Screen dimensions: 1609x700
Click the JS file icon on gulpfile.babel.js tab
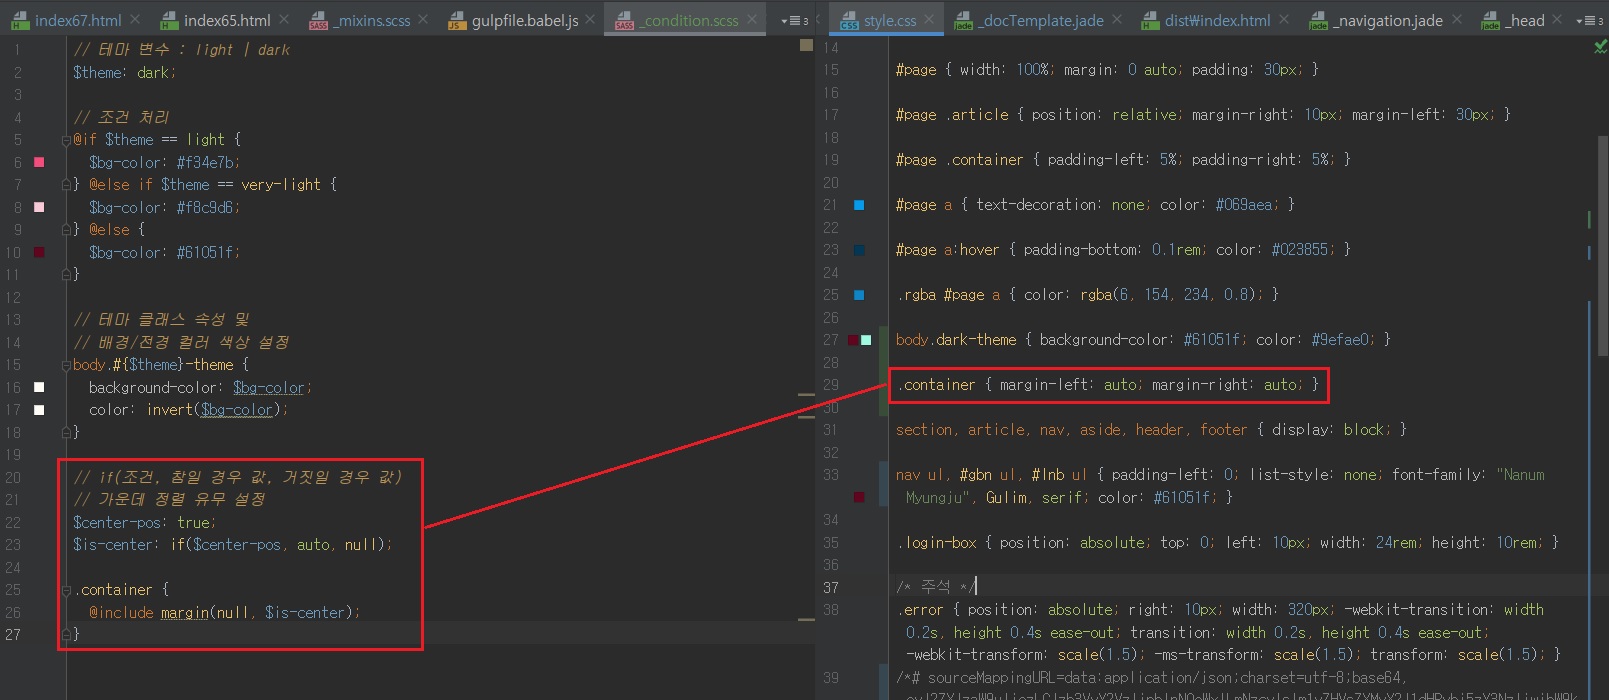click(x=457, y=20)
